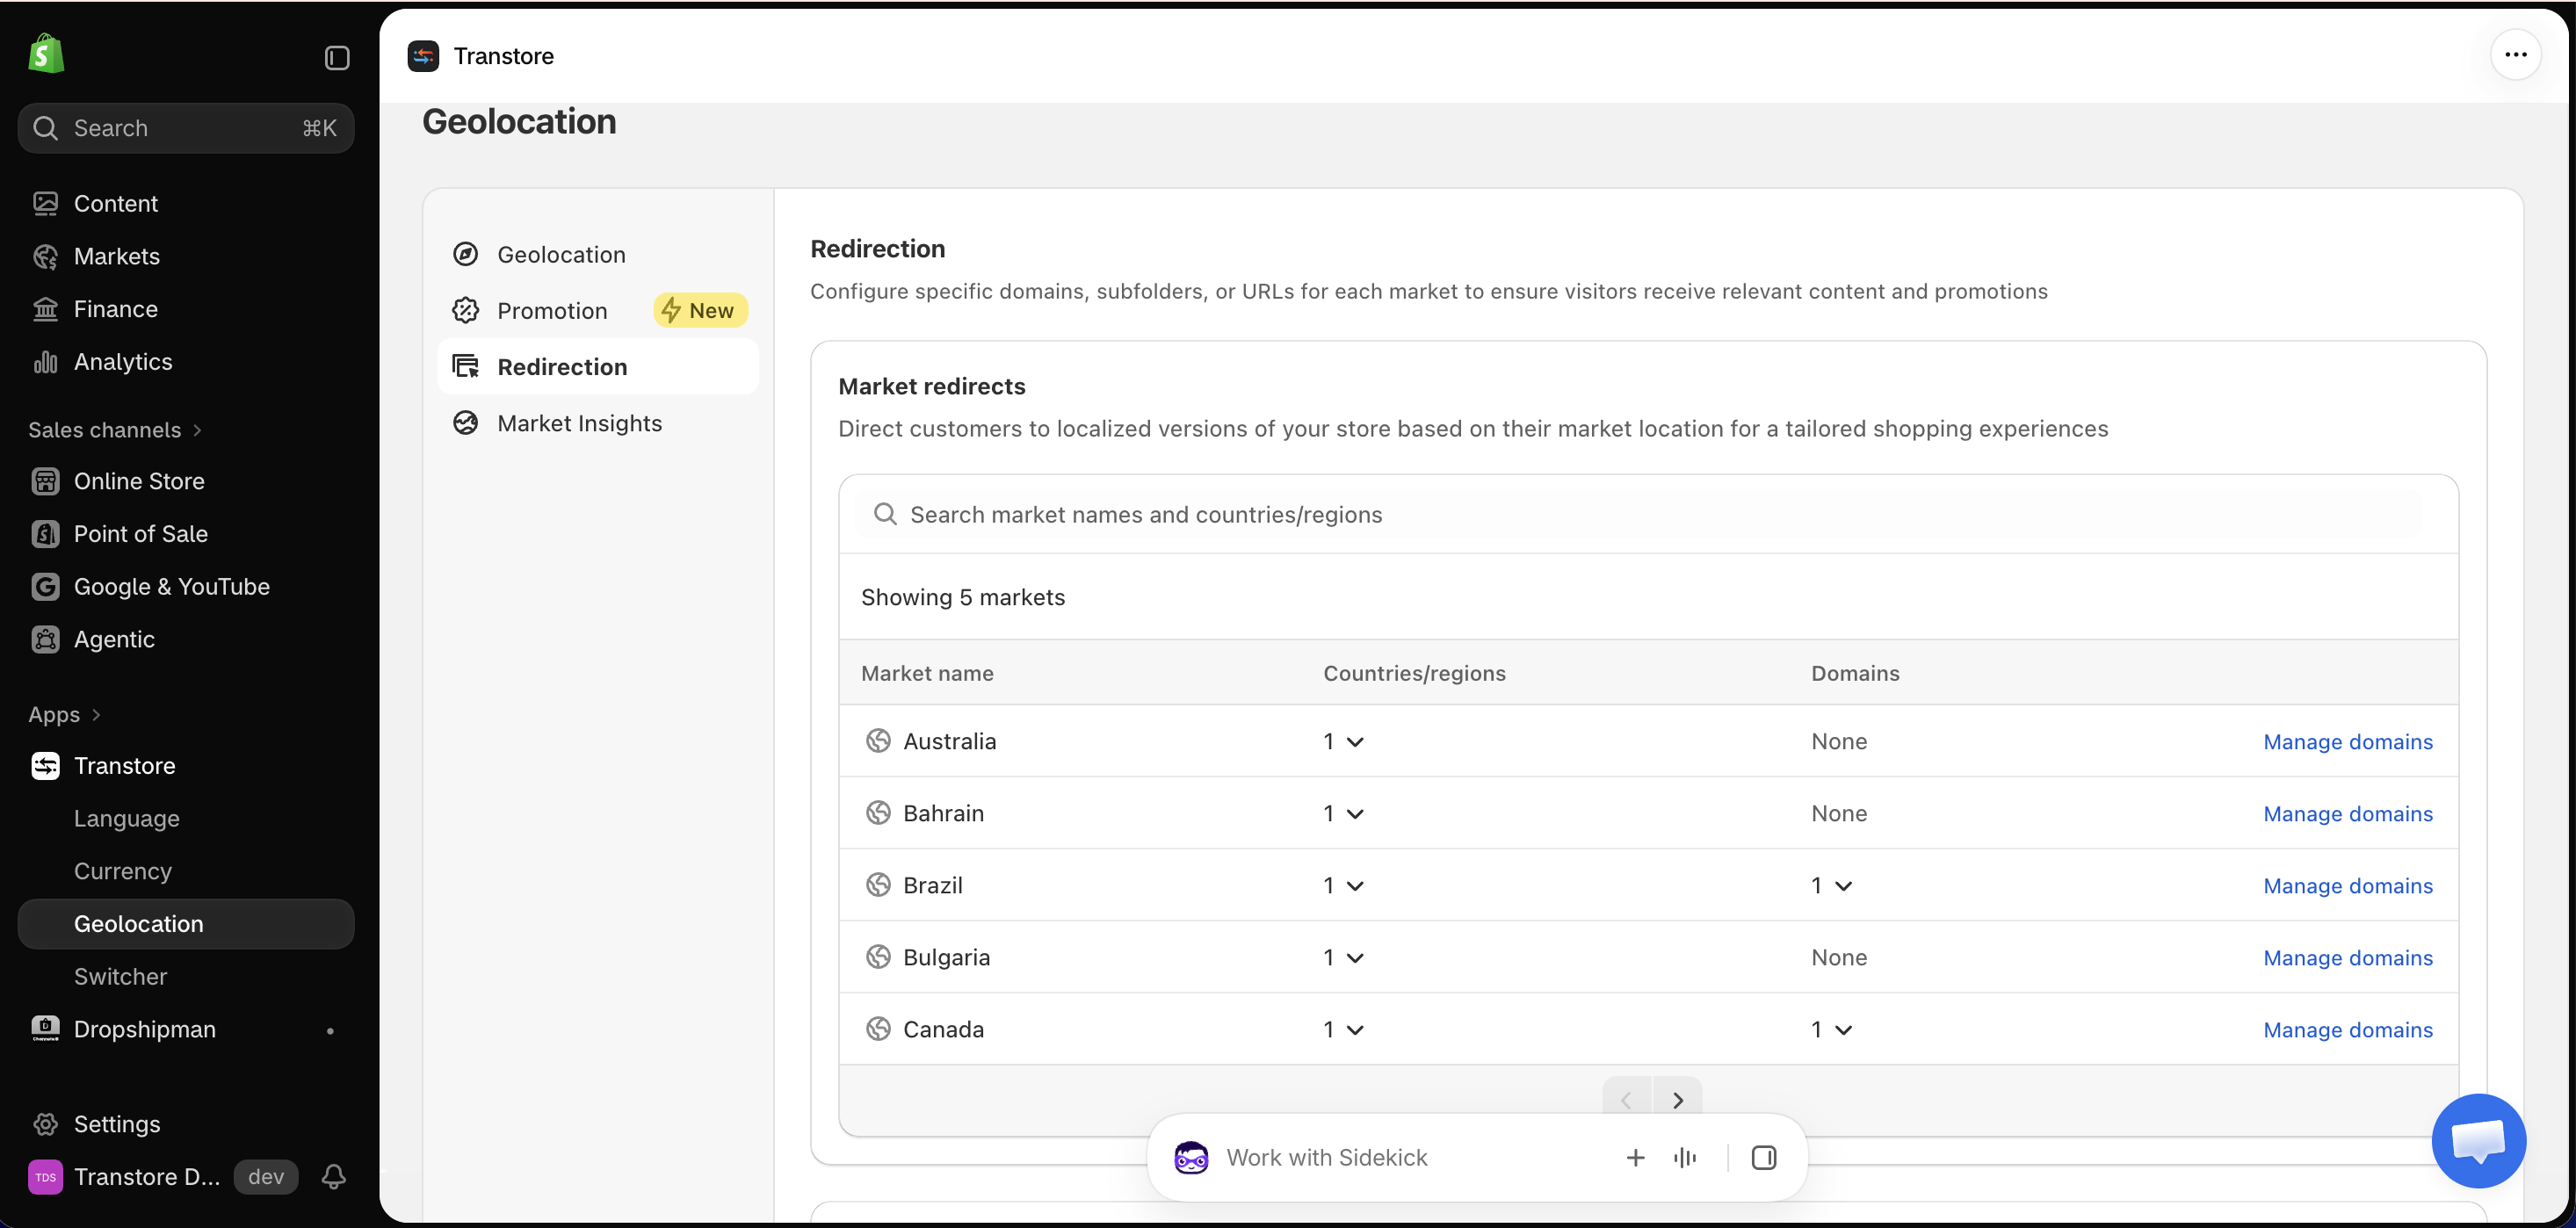Expand the Sales channels section
Screen dimensions: 2576x1228
(x=115, y=430)
